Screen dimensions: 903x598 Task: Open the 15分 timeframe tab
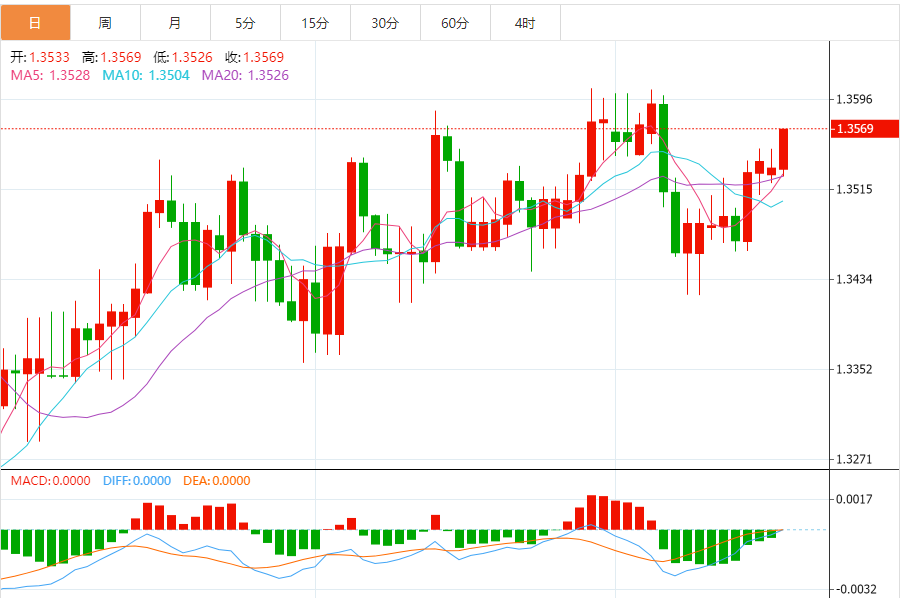pos(316,23)
